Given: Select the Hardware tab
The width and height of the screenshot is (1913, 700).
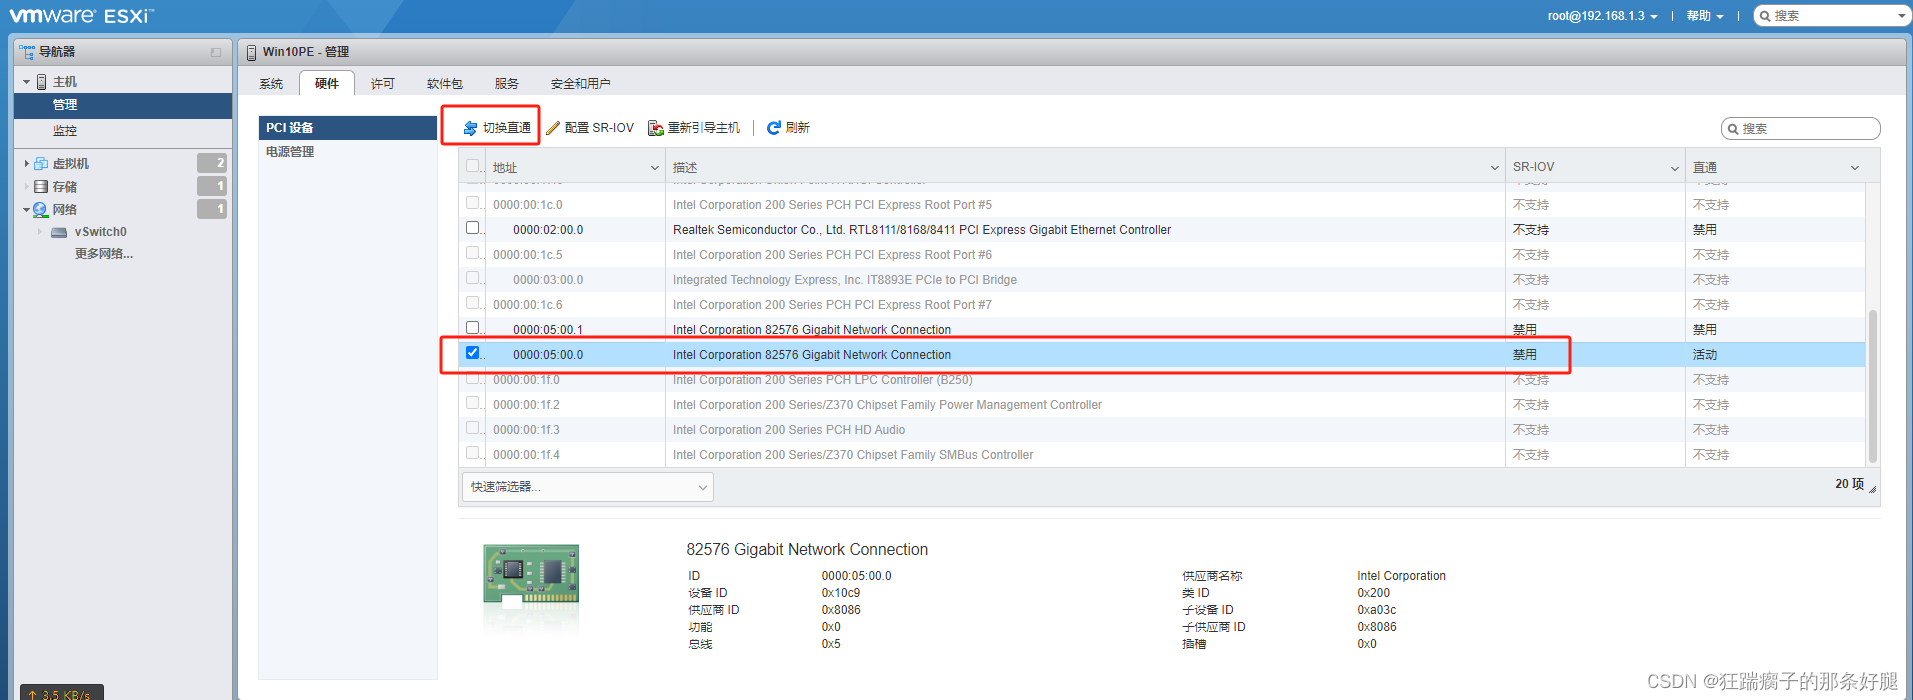Looking at the screenshot, I should (327, 84).
